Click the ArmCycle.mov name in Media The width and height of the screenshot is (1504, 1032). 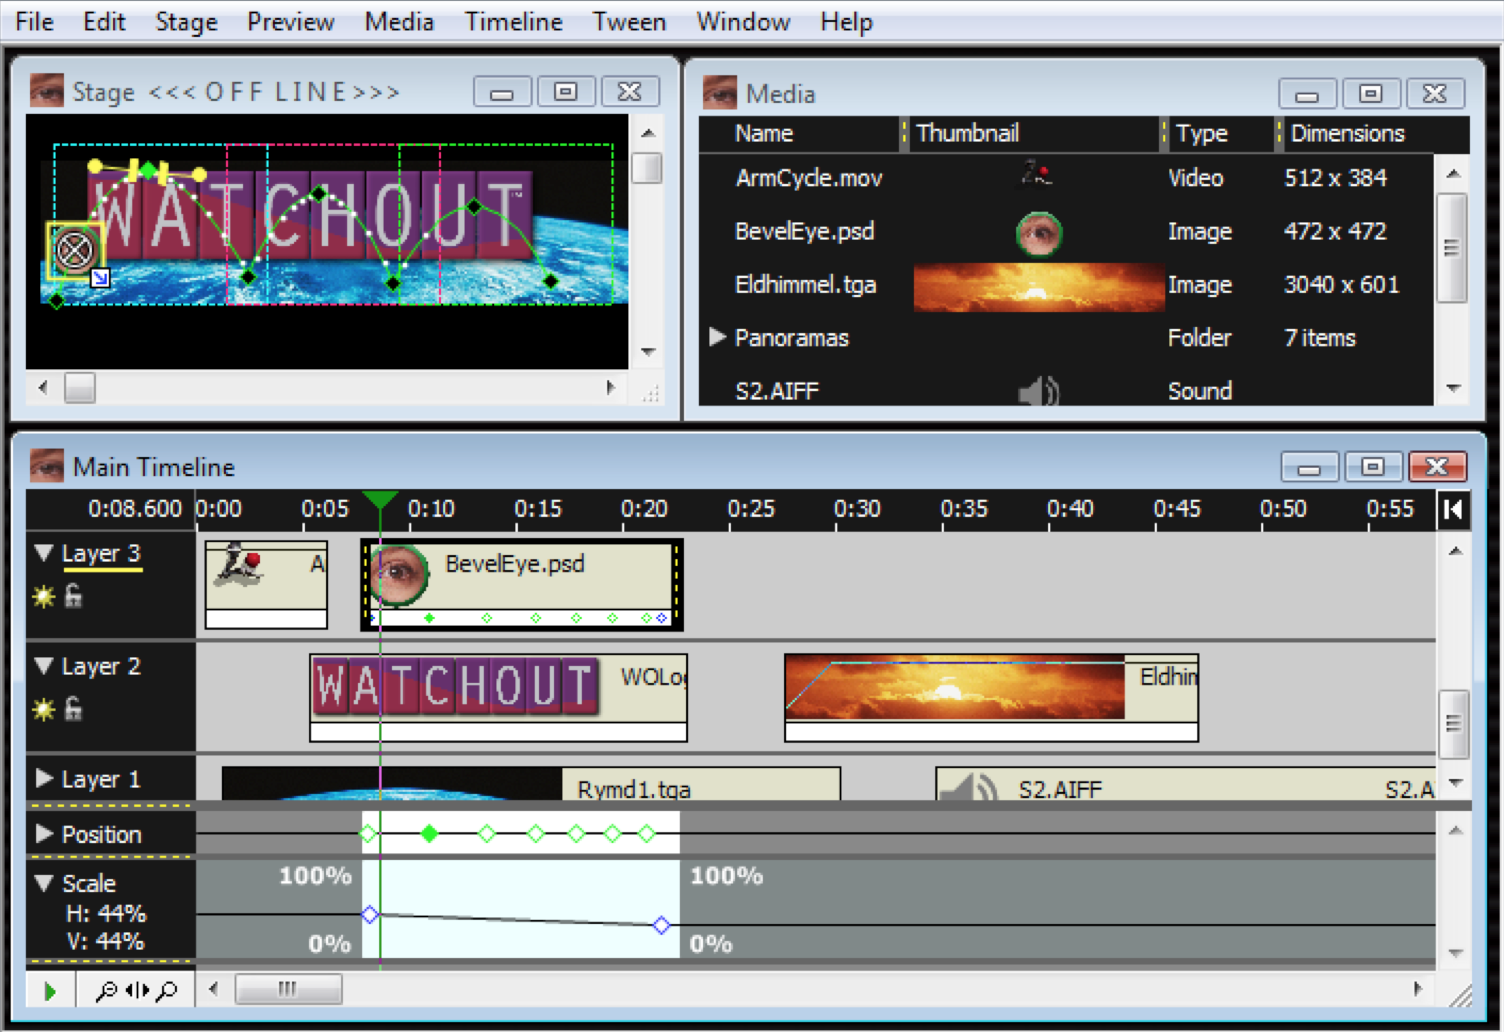(809, 178)
